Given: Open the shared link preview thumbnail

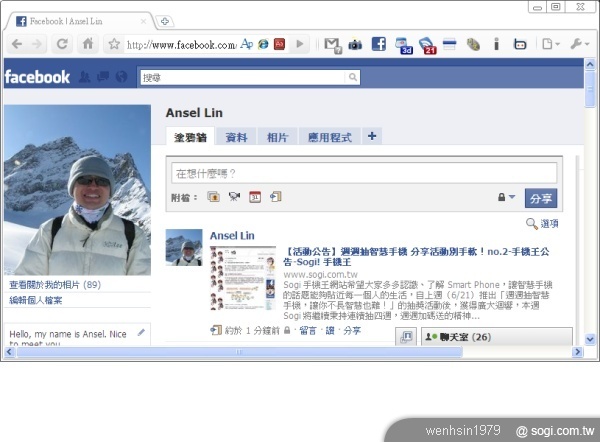Looking at the screenshot, I should (x=243, y=278).
